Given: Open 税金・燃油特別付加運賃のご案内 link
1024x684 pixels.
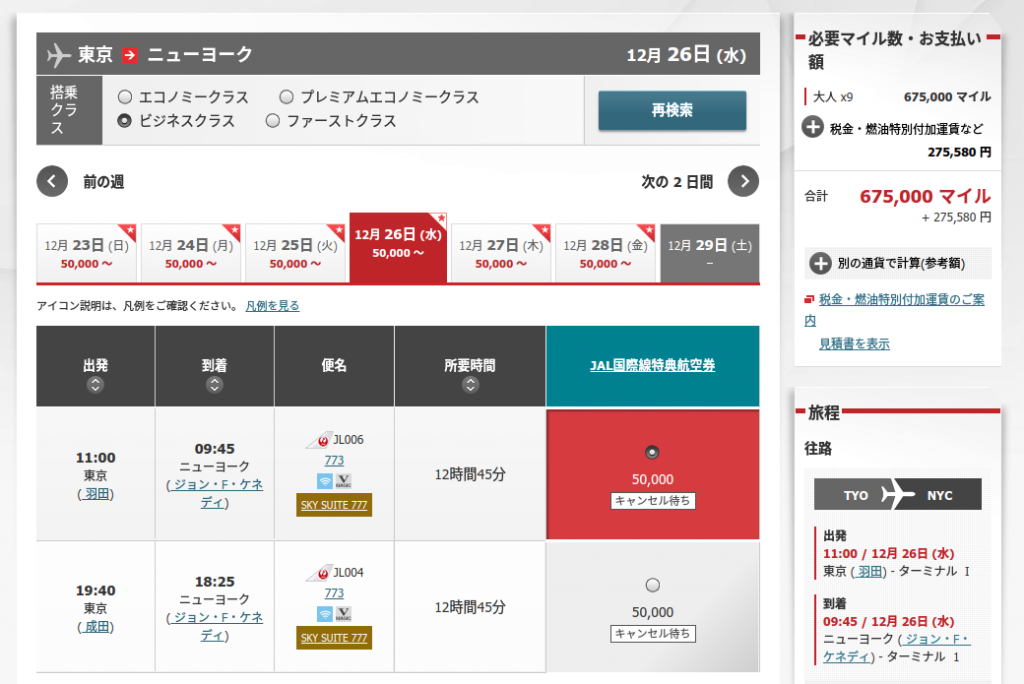Looking at the screenshot, I should click(894, 310).
